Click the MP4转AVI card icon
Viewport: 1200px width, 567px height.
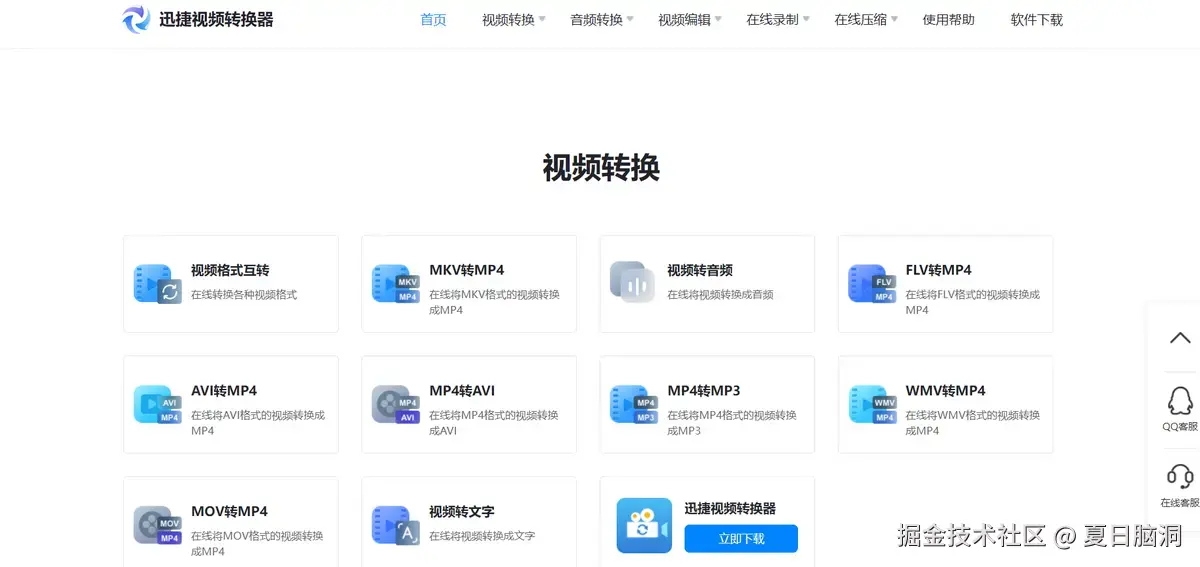click(396, 404)
